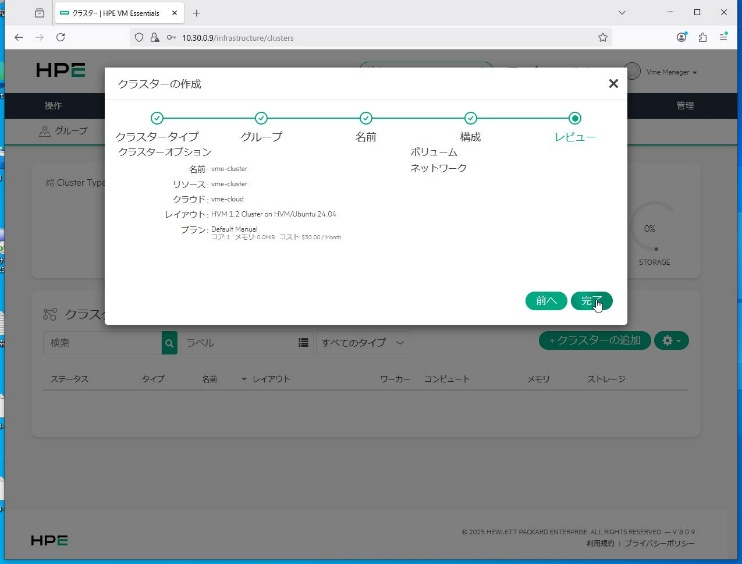The width and height of the screenshot is (742, 564).
Task: Click the クラスターの追加 button
Action: [x=595, y=341]
